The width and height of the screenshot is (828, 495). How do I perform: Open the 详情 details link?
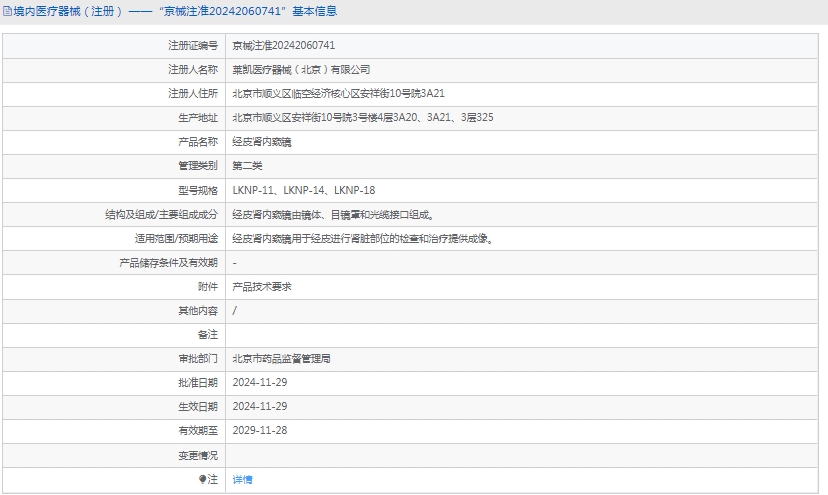click(x=243, y=480)
